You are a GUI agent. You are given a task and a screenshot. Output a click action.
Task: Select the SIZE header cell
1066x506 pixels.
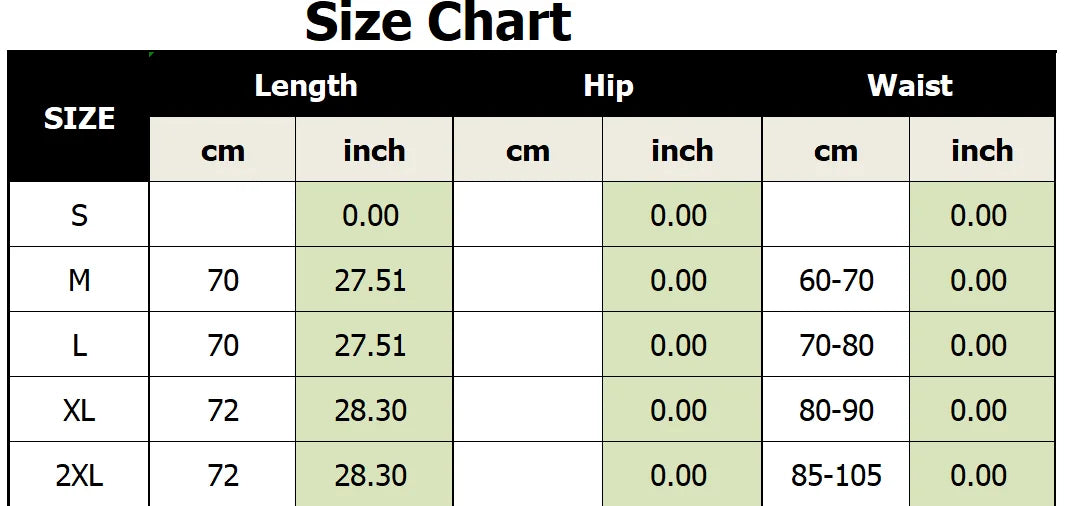(x=79, y=117)
